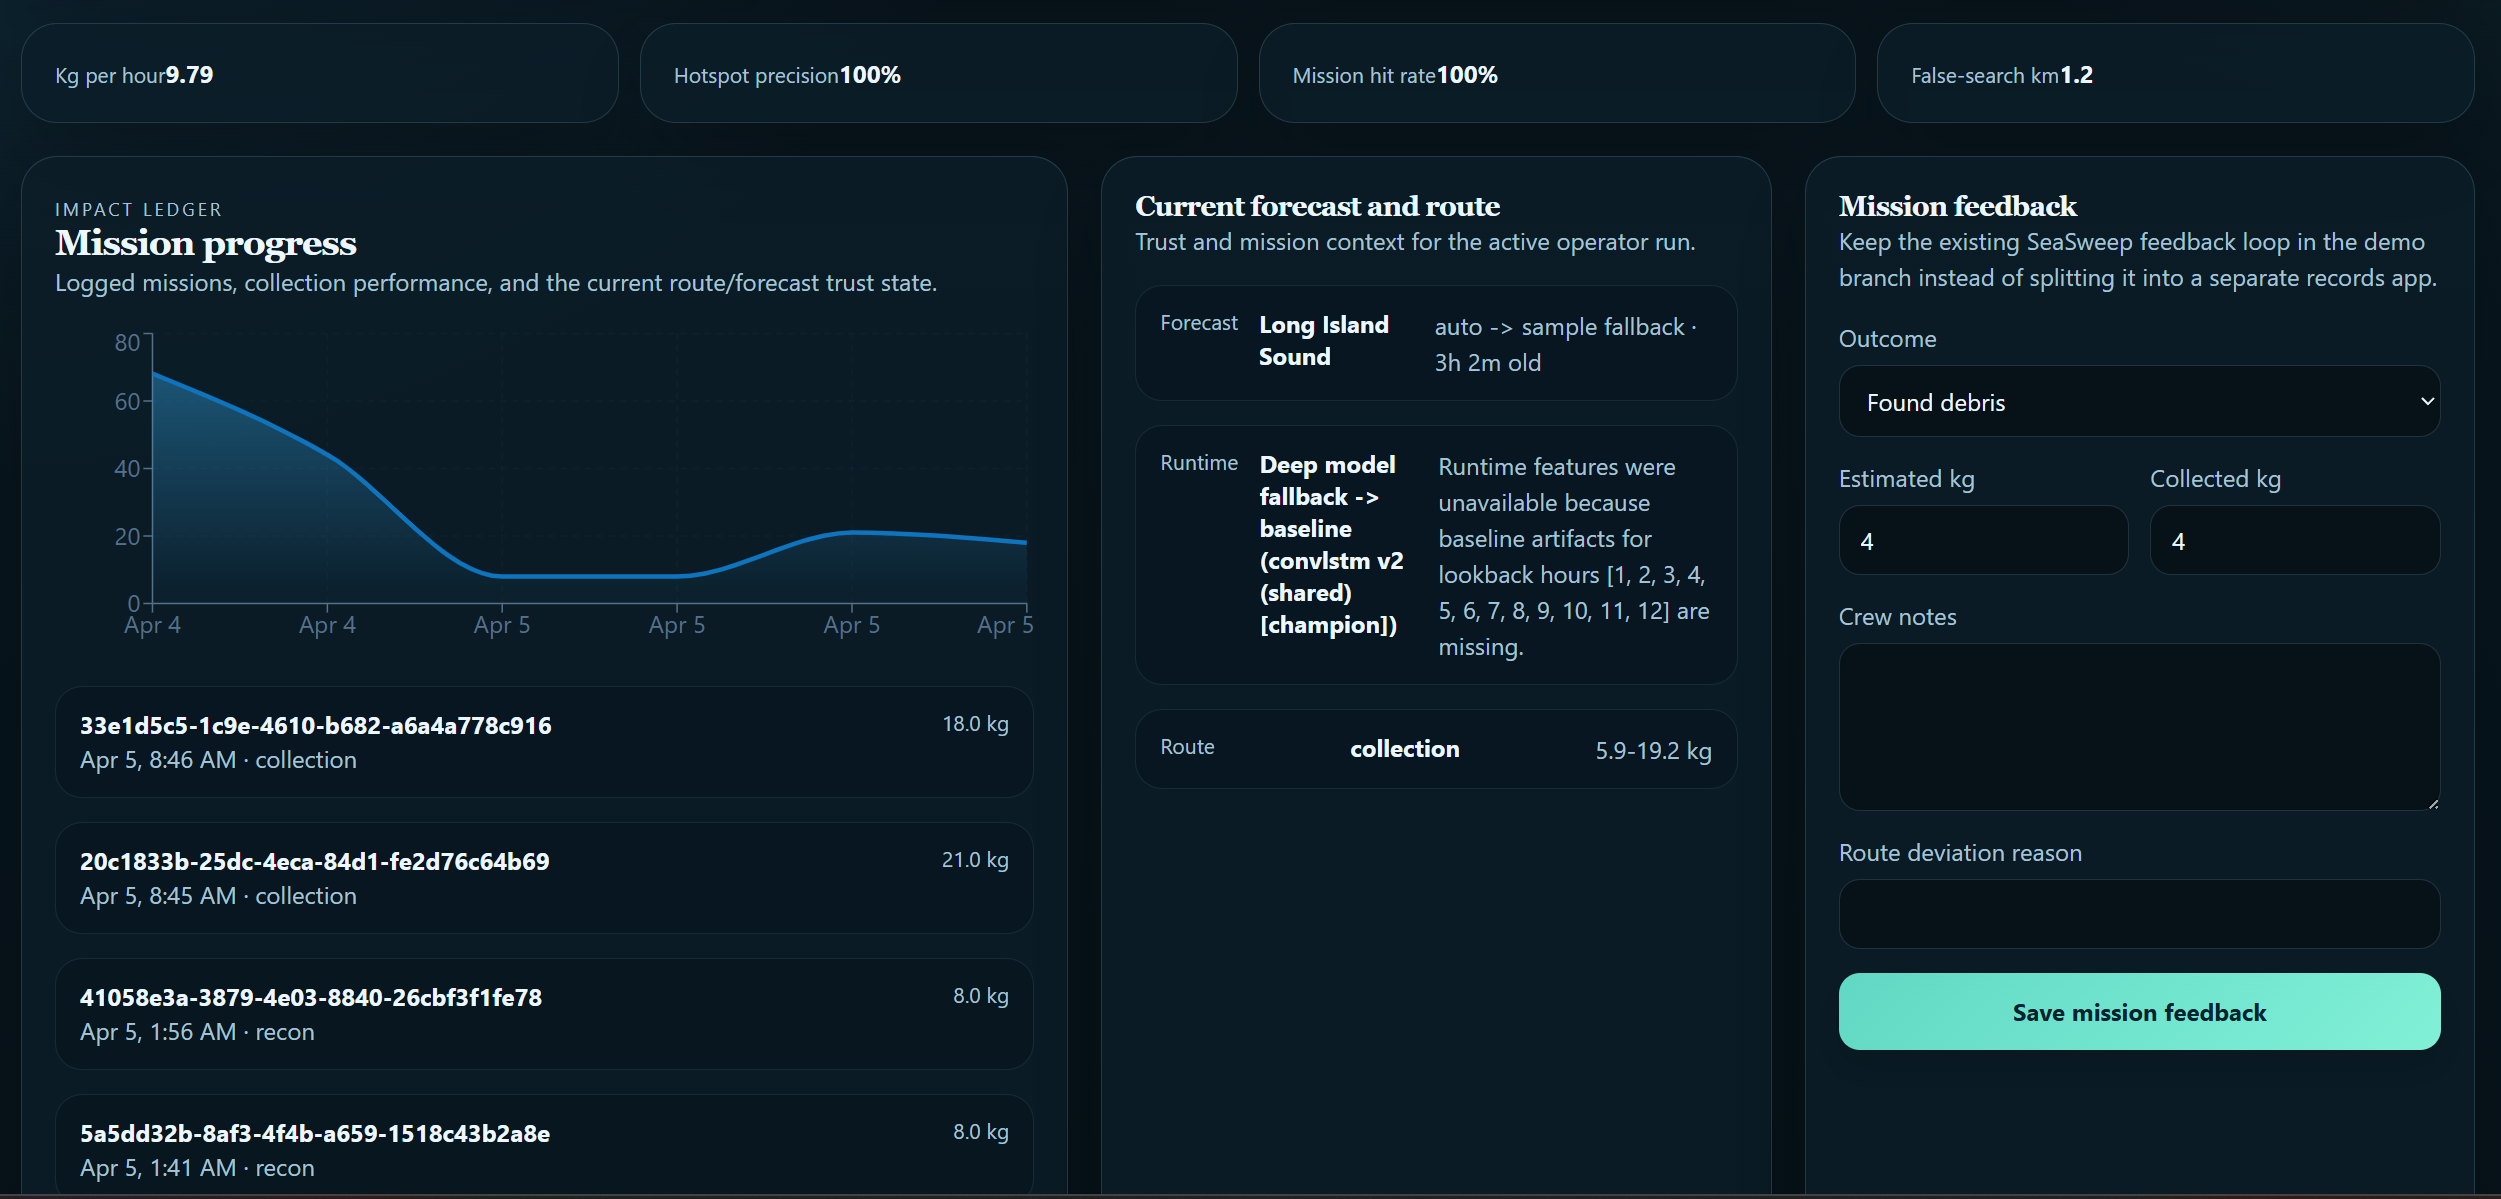This screenshot has width=2501, height=1199.
Task: Click the Estimated kg input field
Action: click(x=1982, y=540)
